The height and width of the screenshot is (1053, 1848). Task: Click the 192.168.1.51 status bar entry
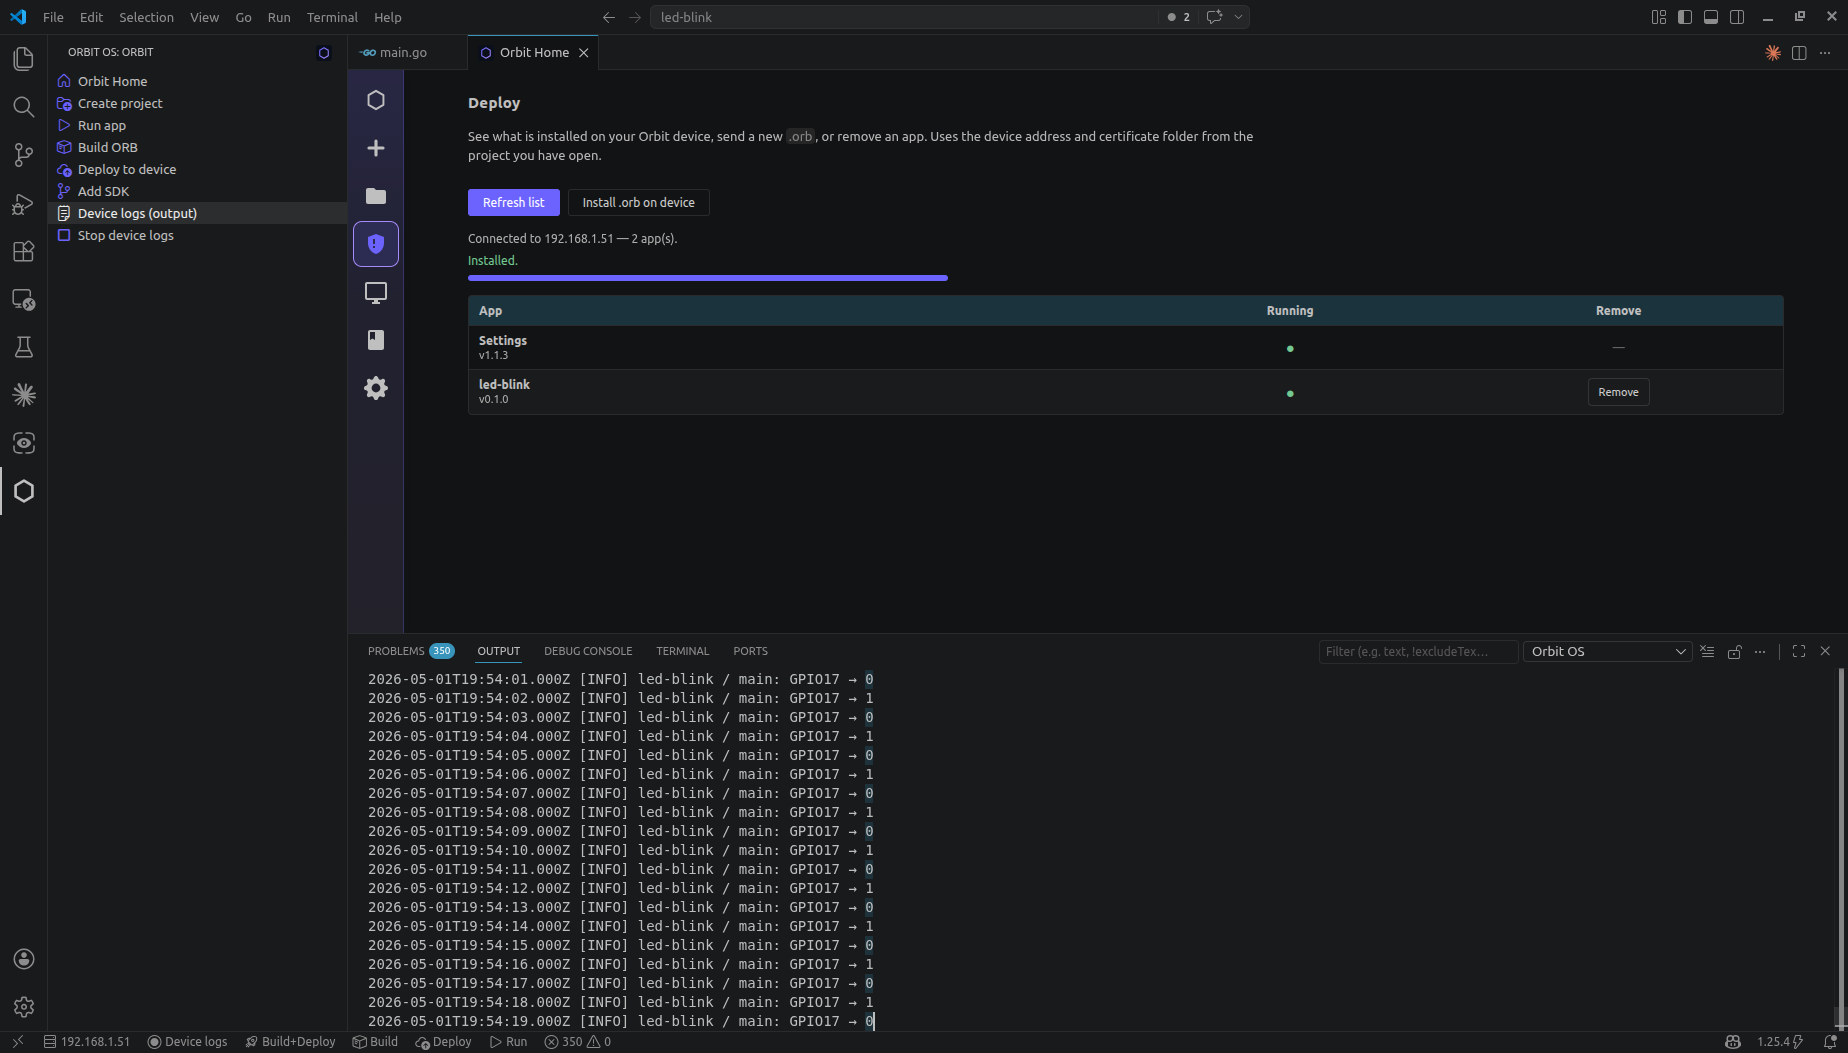[x=86, y=1041]
